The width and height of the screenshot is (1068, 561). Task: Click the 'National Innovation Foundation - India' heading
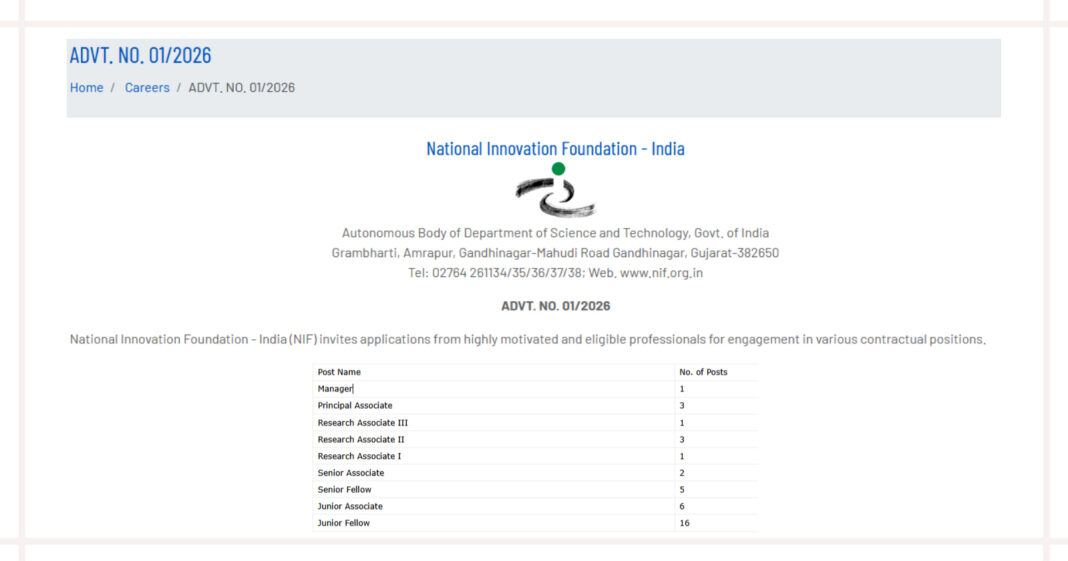click(x=555, y=148)
